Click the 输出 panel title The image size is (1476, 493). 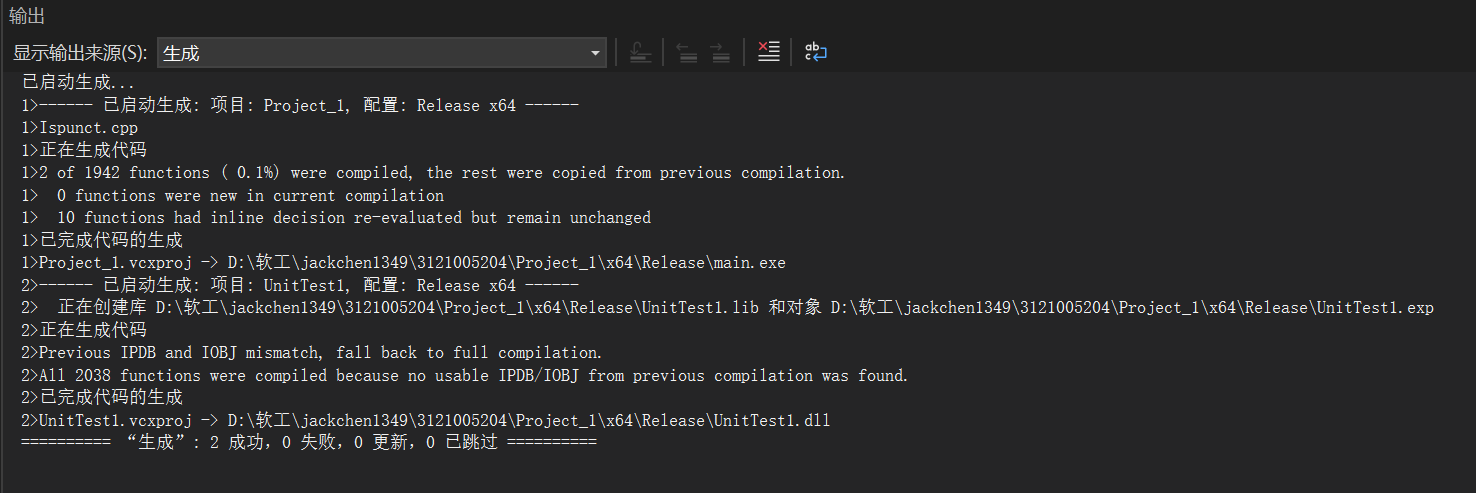tap(27, 16)
